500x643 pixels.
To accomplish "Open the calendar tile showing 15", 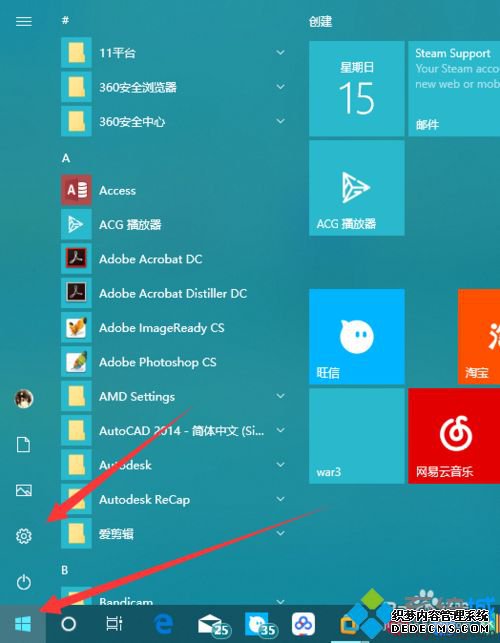I will tap(356, 88).
